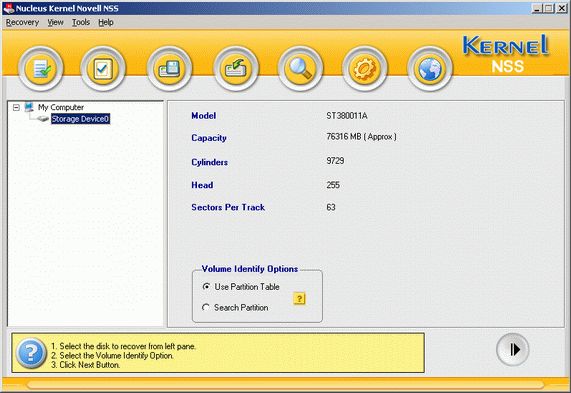Minimize the Nucleus Kernel window
The width and height of the screenshot is (571, 393).
pyautogui.click(x=537, y=8)
